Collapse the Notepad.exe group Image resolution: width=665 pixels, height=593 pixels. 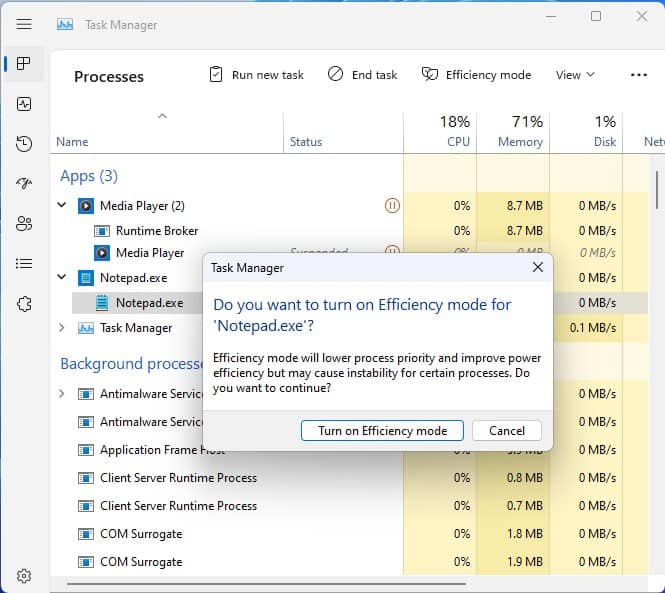coord(61,277)
